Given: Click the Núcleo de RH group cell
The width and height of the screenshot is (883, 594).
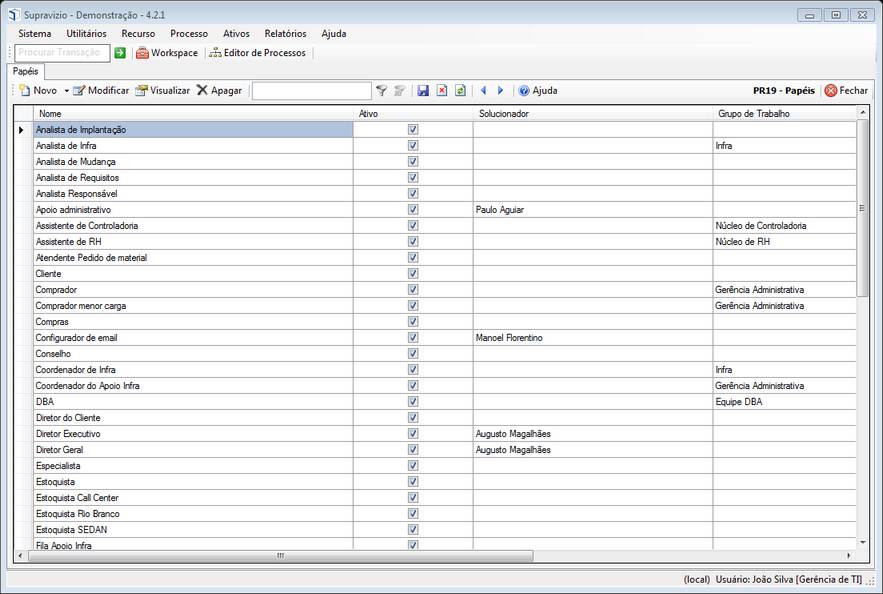Looking at the screenshot, I should tap(784, 242).
